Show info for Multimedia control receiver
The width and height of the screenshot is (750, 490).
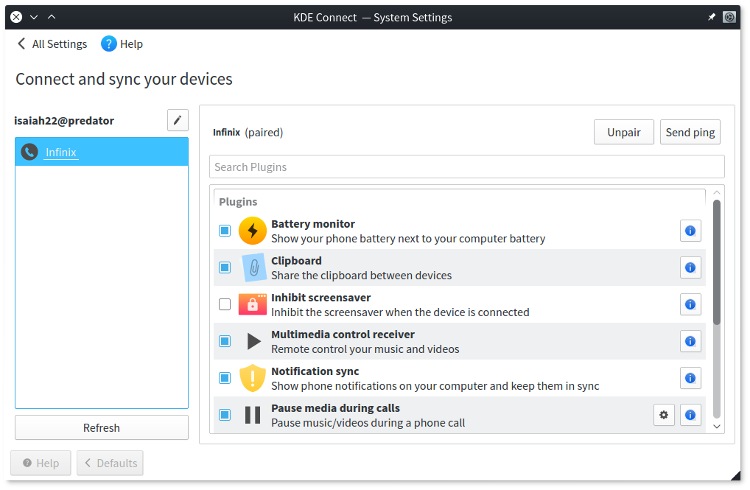coord(690,341)
